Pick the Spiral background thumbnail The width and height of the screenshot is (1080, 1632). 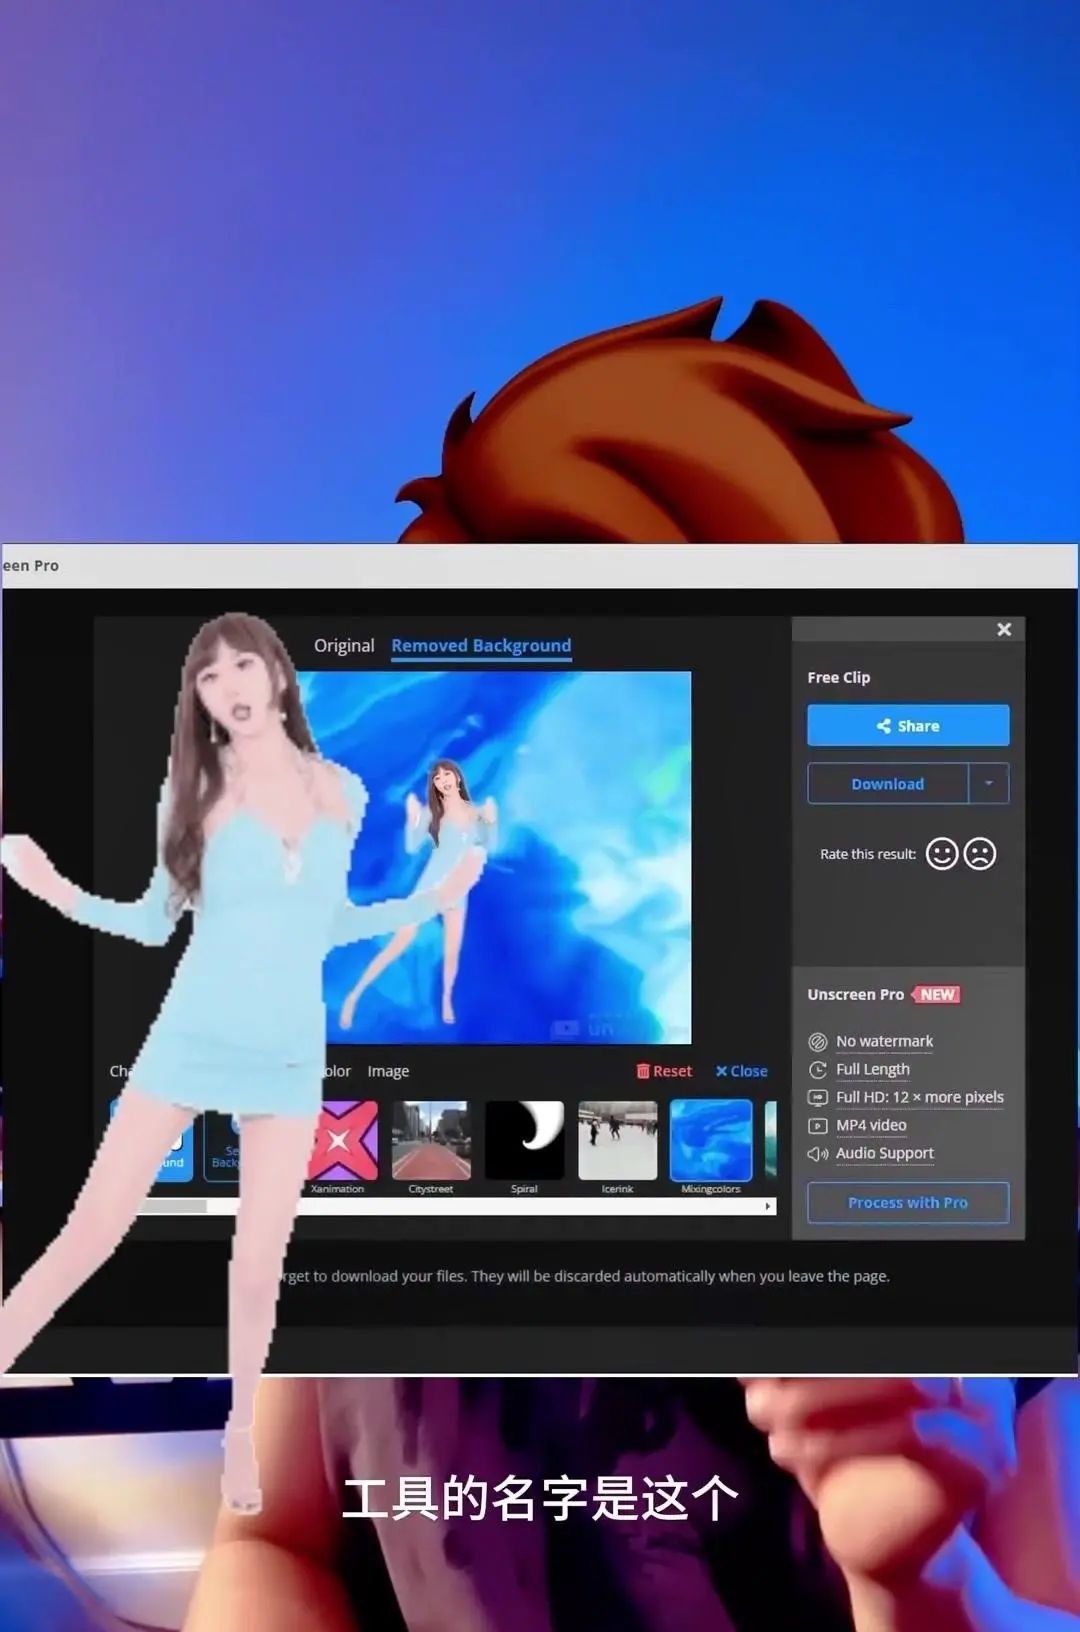[x=524, y=1141]
